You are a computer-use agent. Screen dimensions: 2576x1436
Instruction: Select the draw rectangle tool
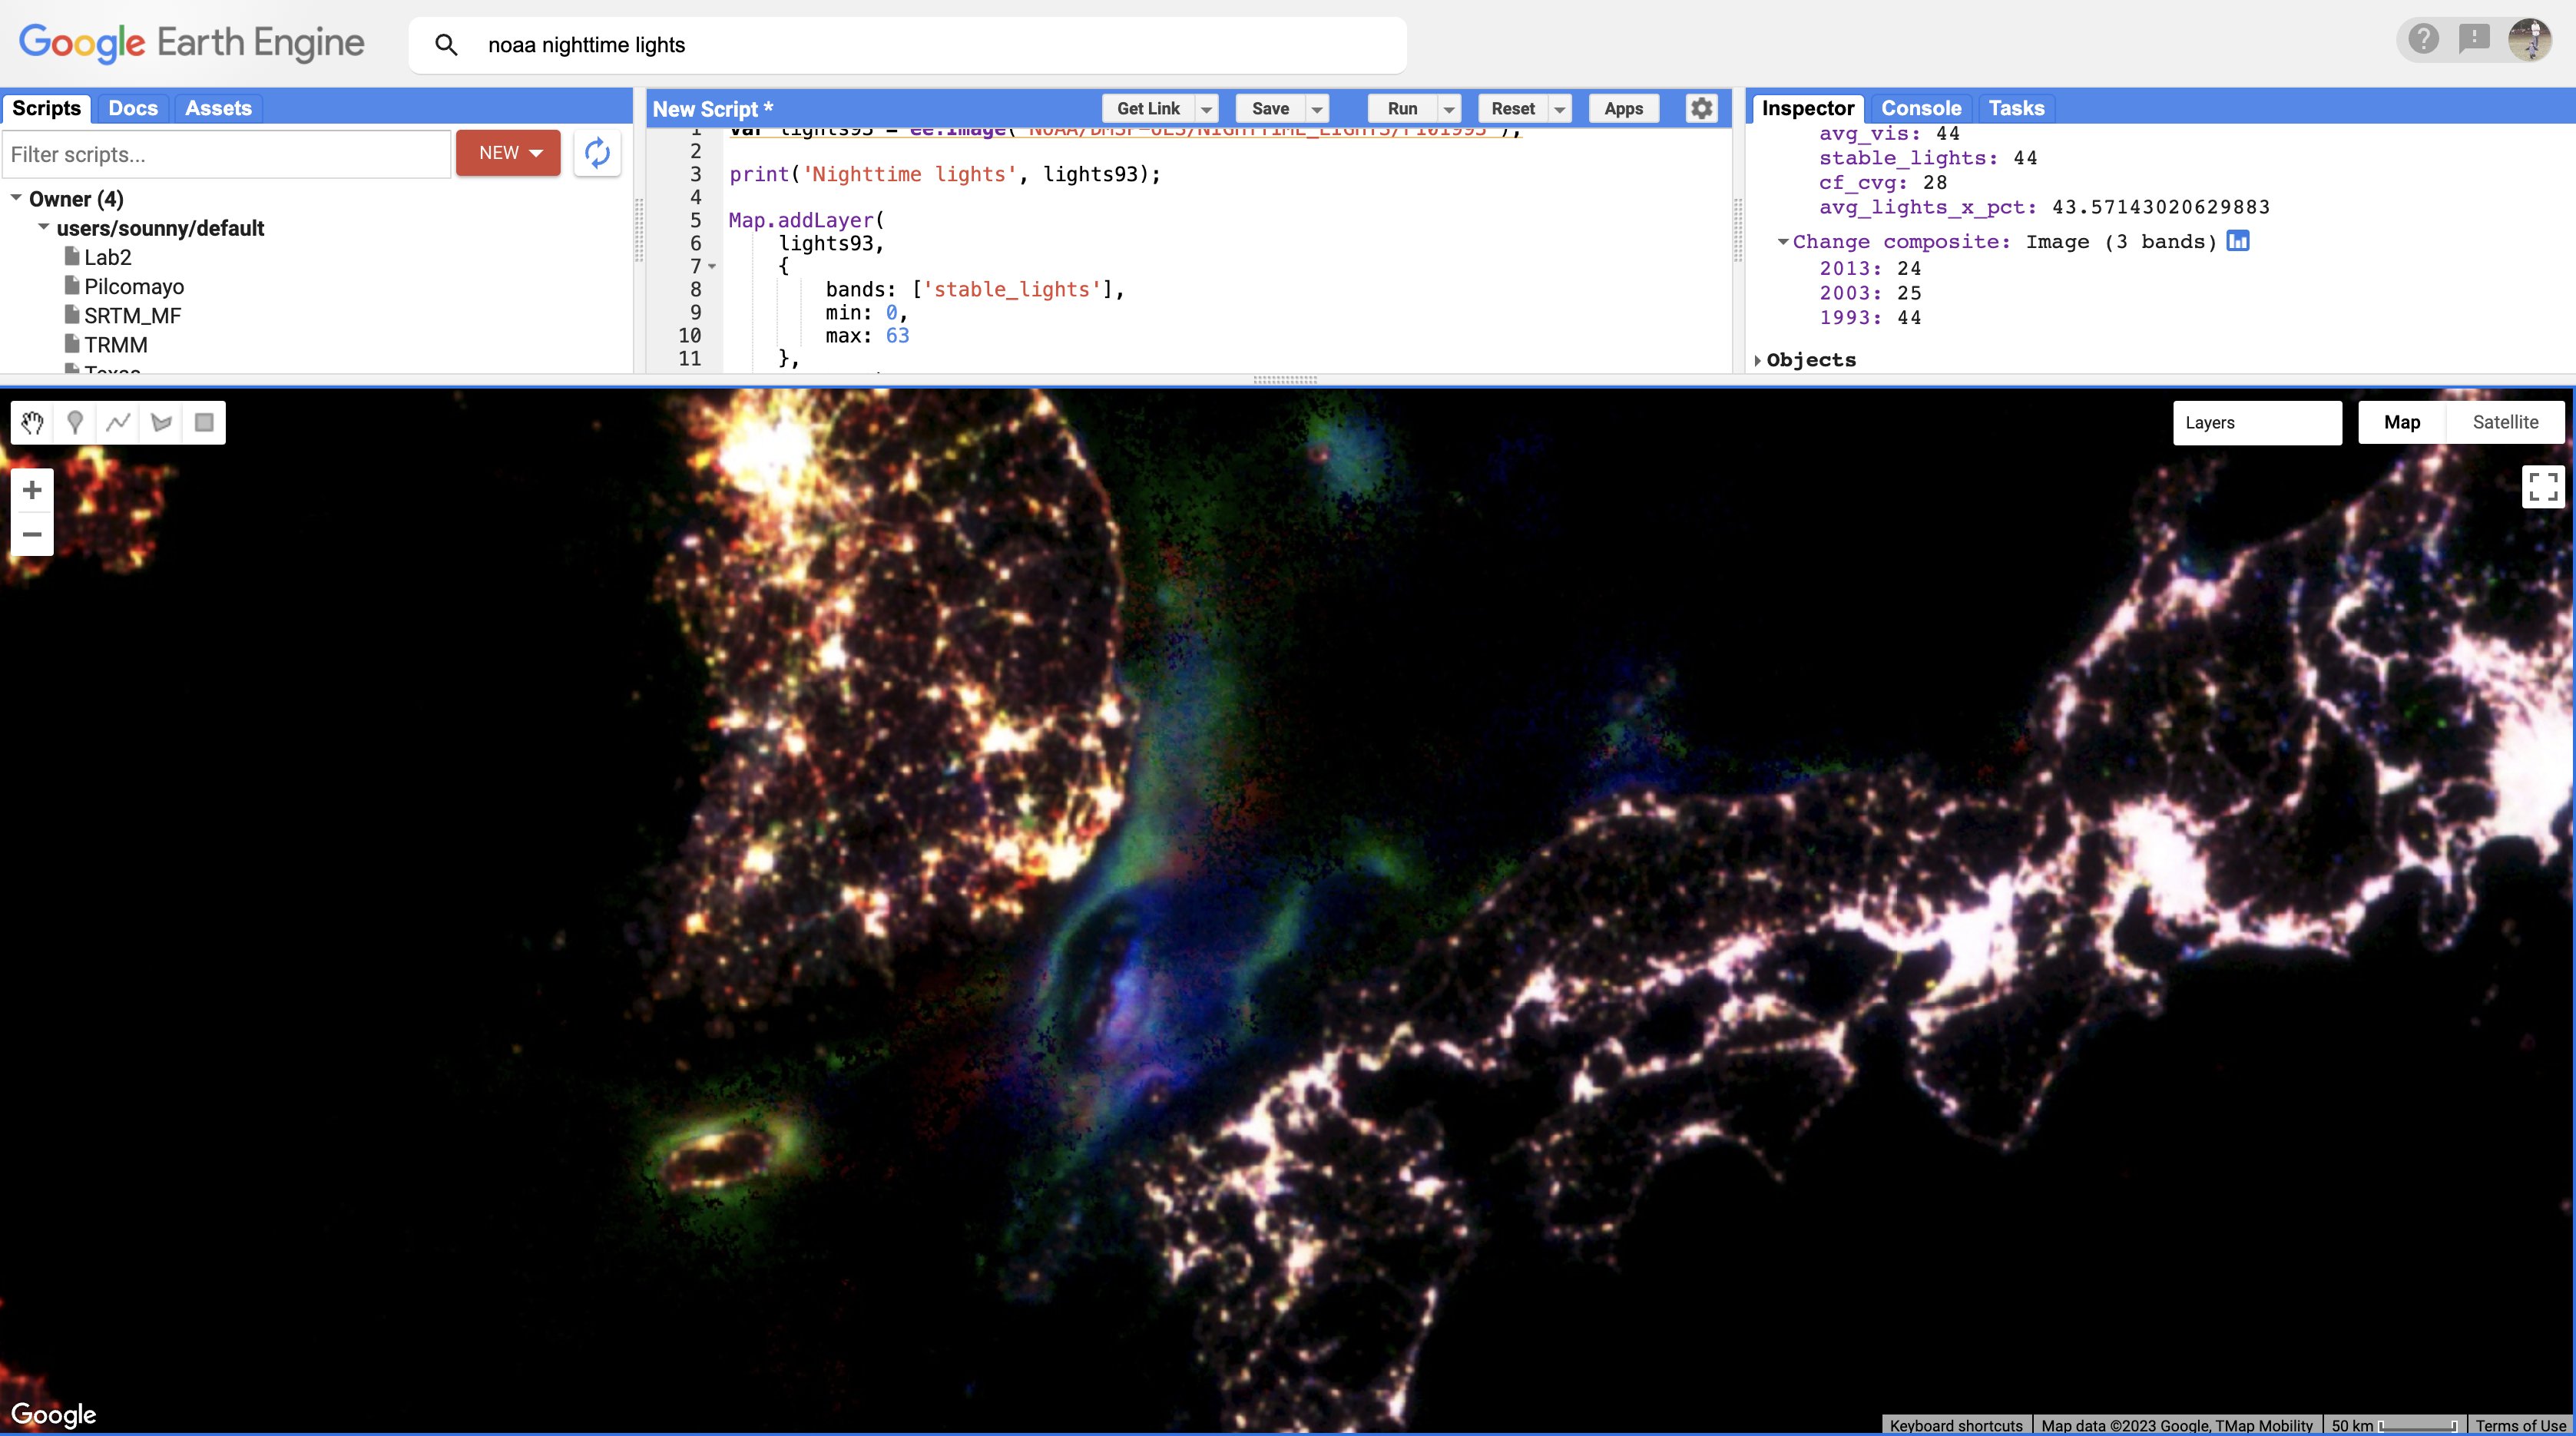[x=204, y=423]
